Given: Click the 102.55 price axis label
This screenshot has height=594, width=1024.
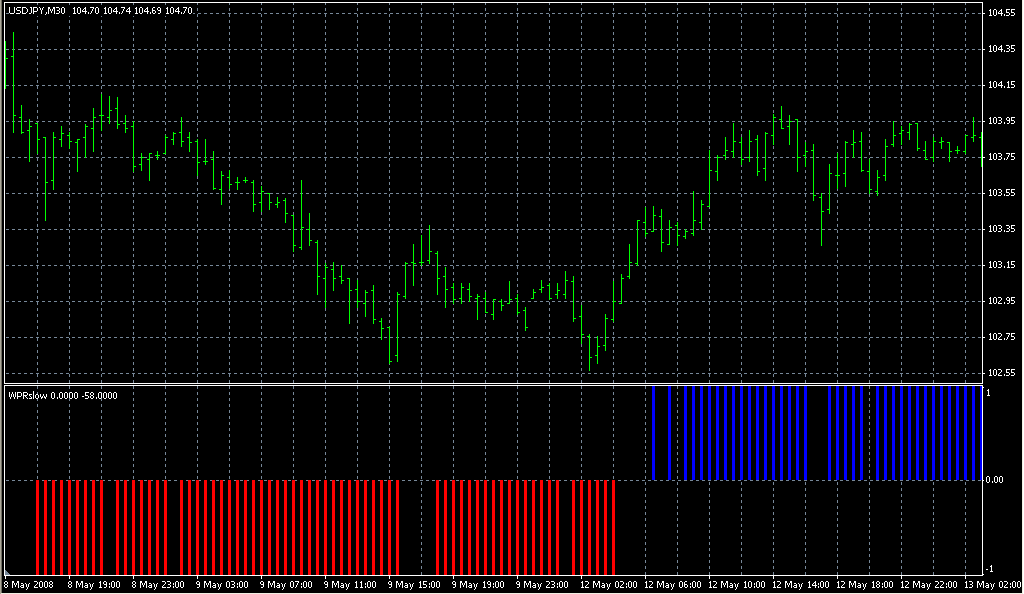Looking at the screenshot, I should [1002, 373].
